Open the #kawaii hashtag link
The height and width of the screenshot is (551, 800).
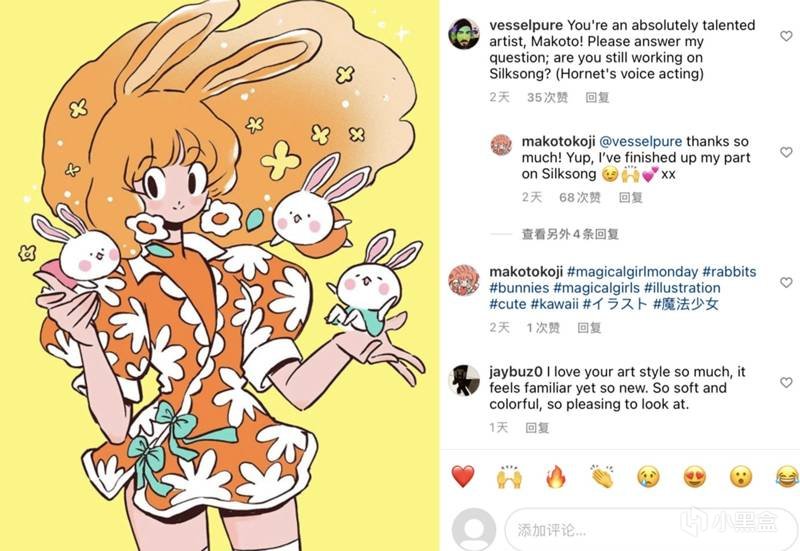pyautogui.click(x=555, y=304)
